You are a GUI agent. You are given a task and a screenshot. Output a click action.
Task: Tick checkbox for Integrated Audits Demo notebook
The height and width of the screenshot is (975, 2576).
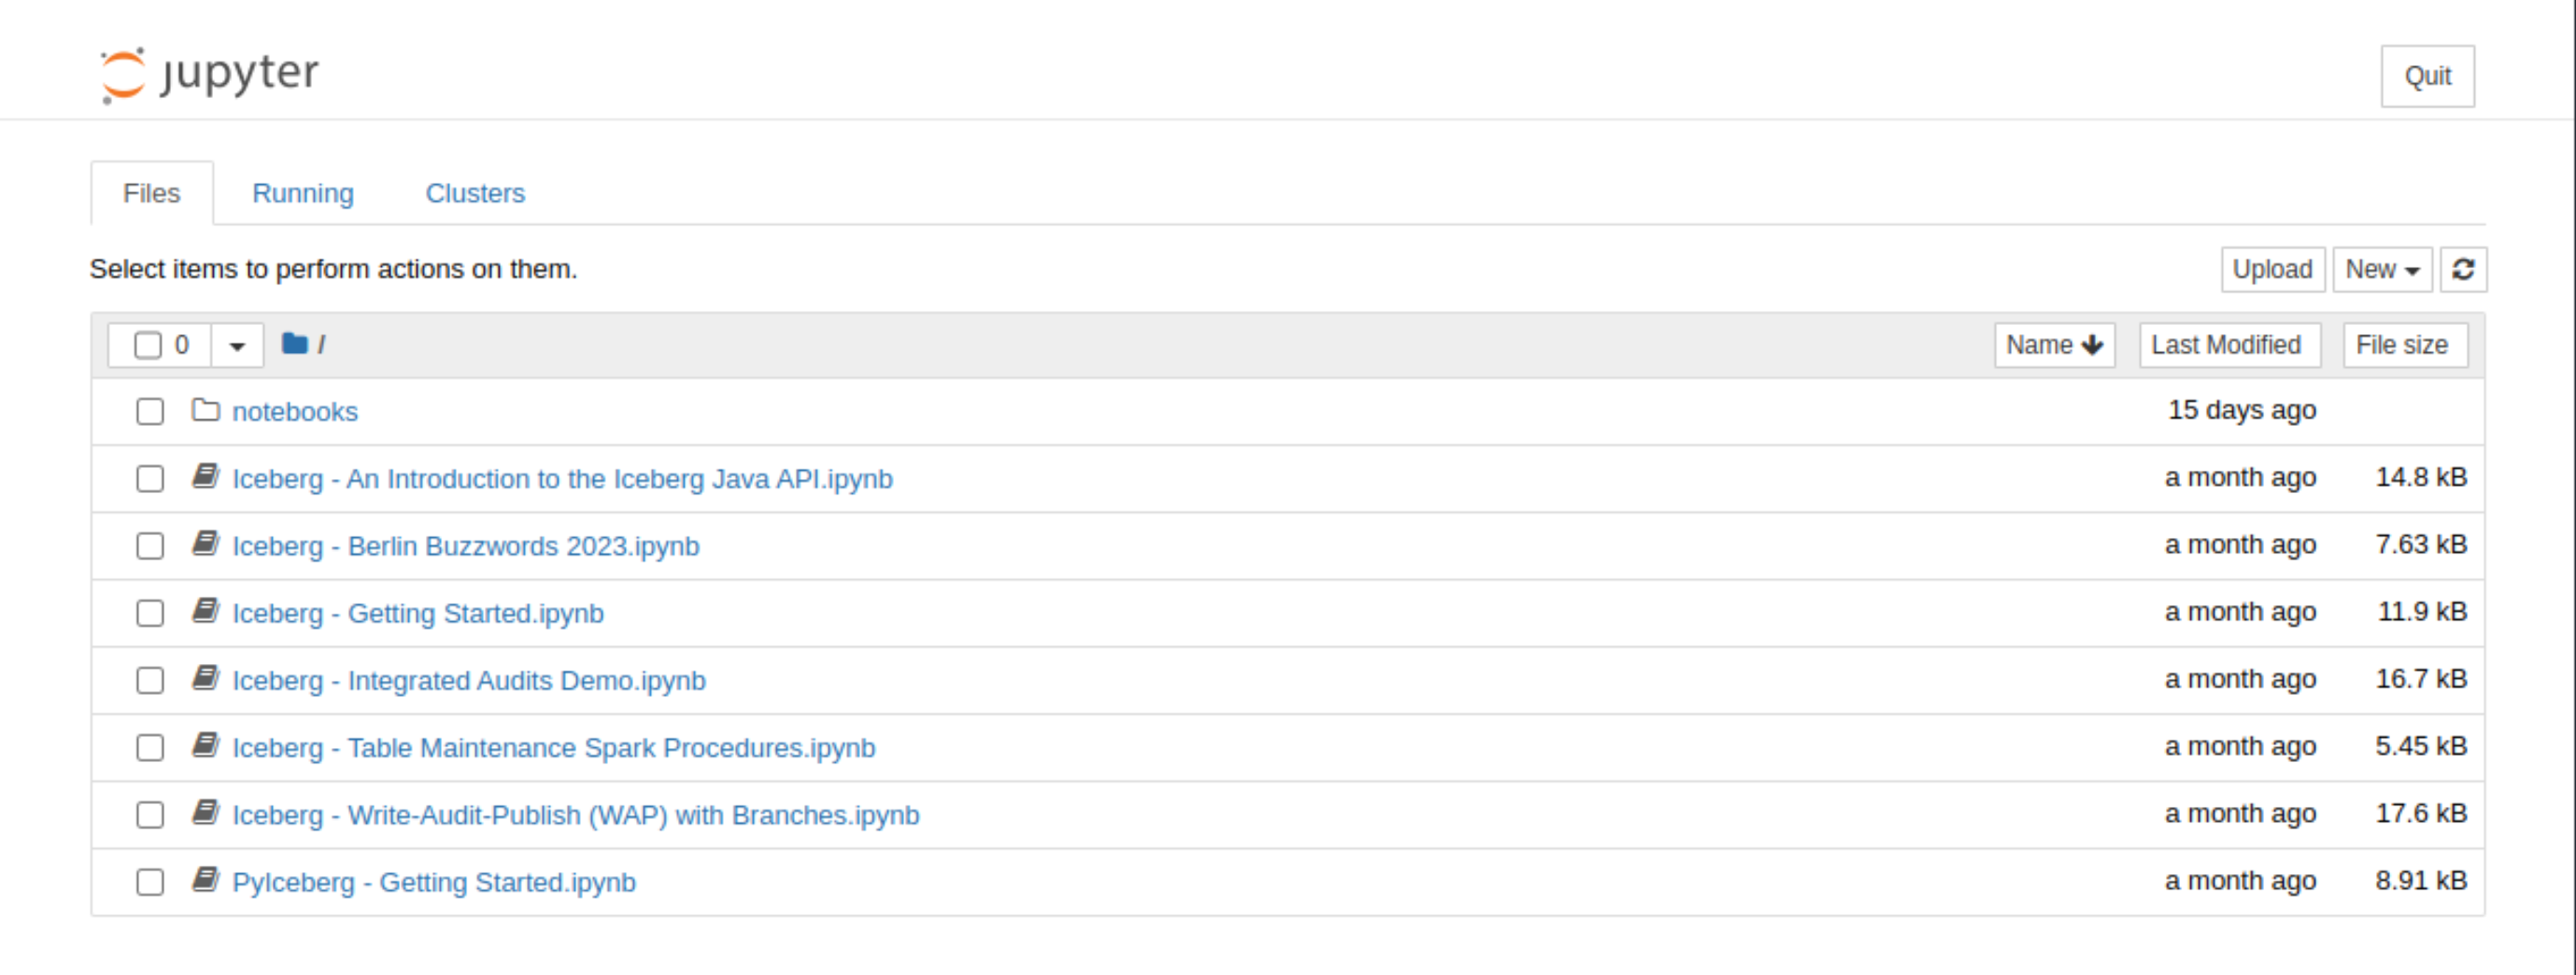click(x=150, y=681)
